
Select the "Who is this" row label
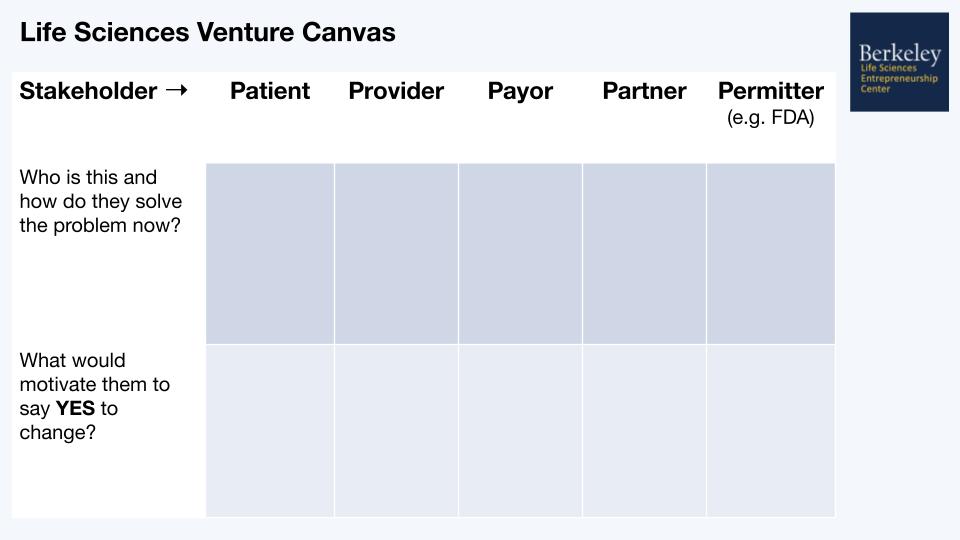coord(100,201)
